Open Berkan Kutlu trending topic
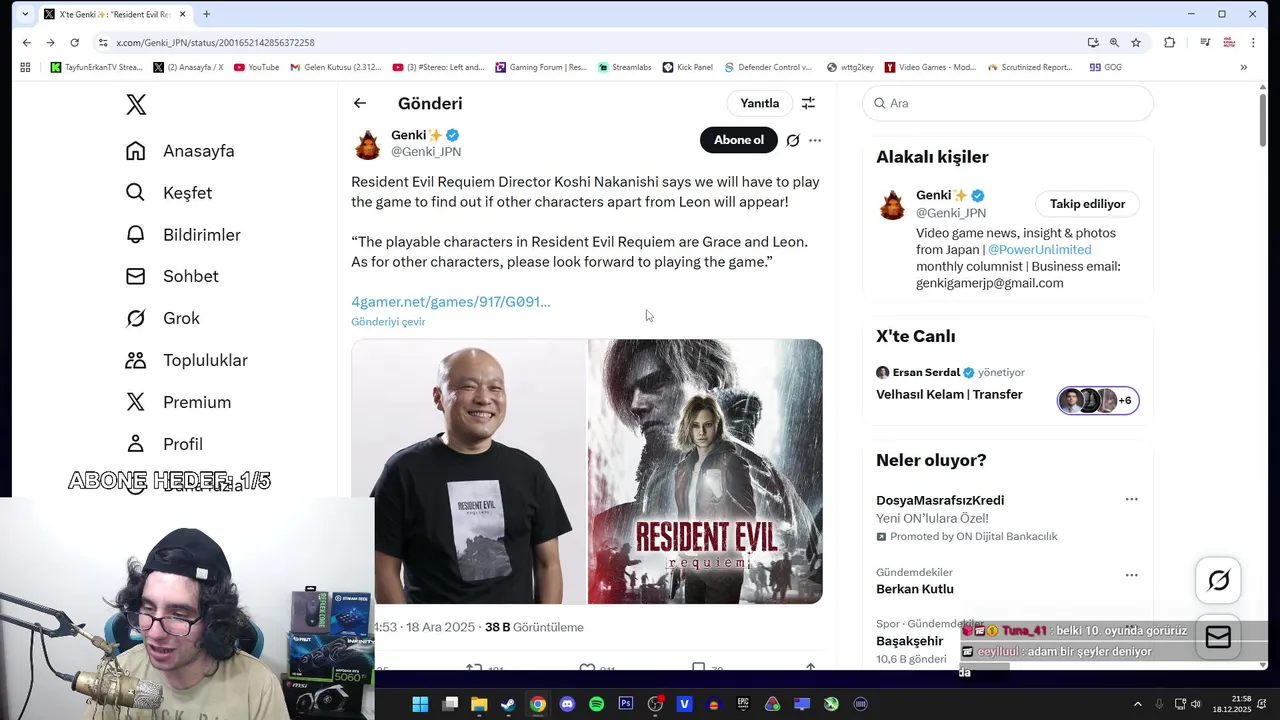This screenshot has width=1280, height=720. tap(915, 589)
